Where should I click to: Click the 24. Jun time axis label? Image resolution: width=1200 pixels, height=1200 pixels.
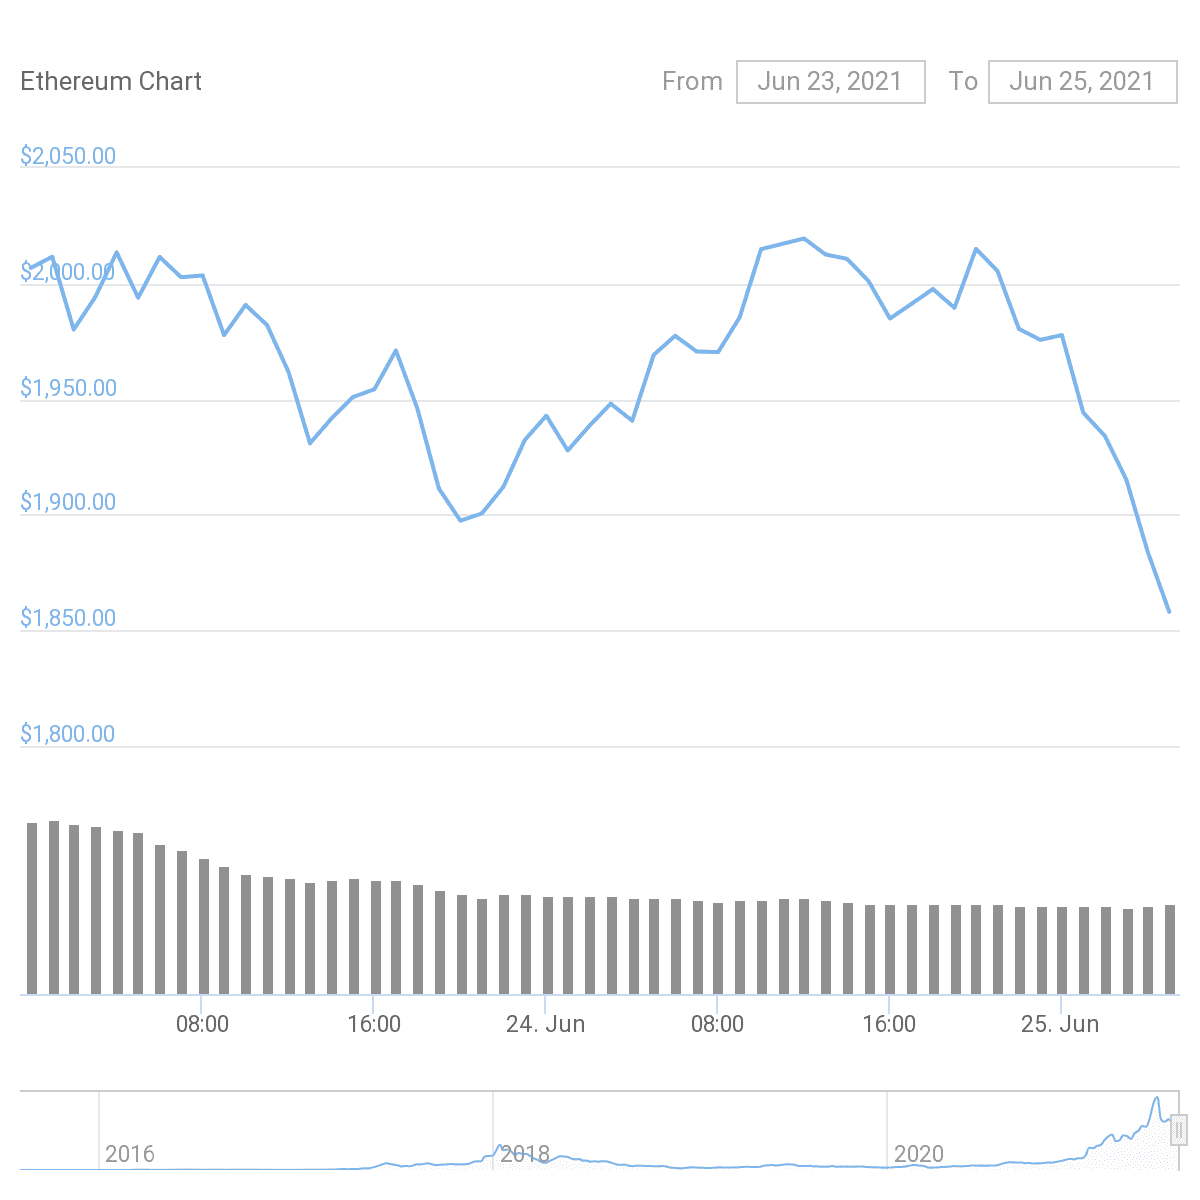[x=545, y=1024]
